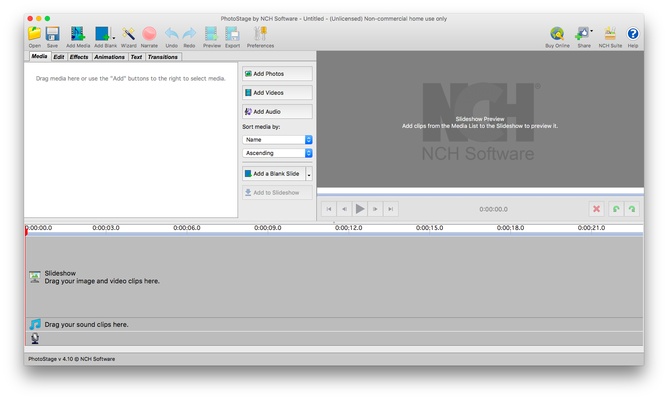Click the Add Photos button
The width and height of the screenshot is (668, 400).
pyautogui.click(x=277, y=74)
